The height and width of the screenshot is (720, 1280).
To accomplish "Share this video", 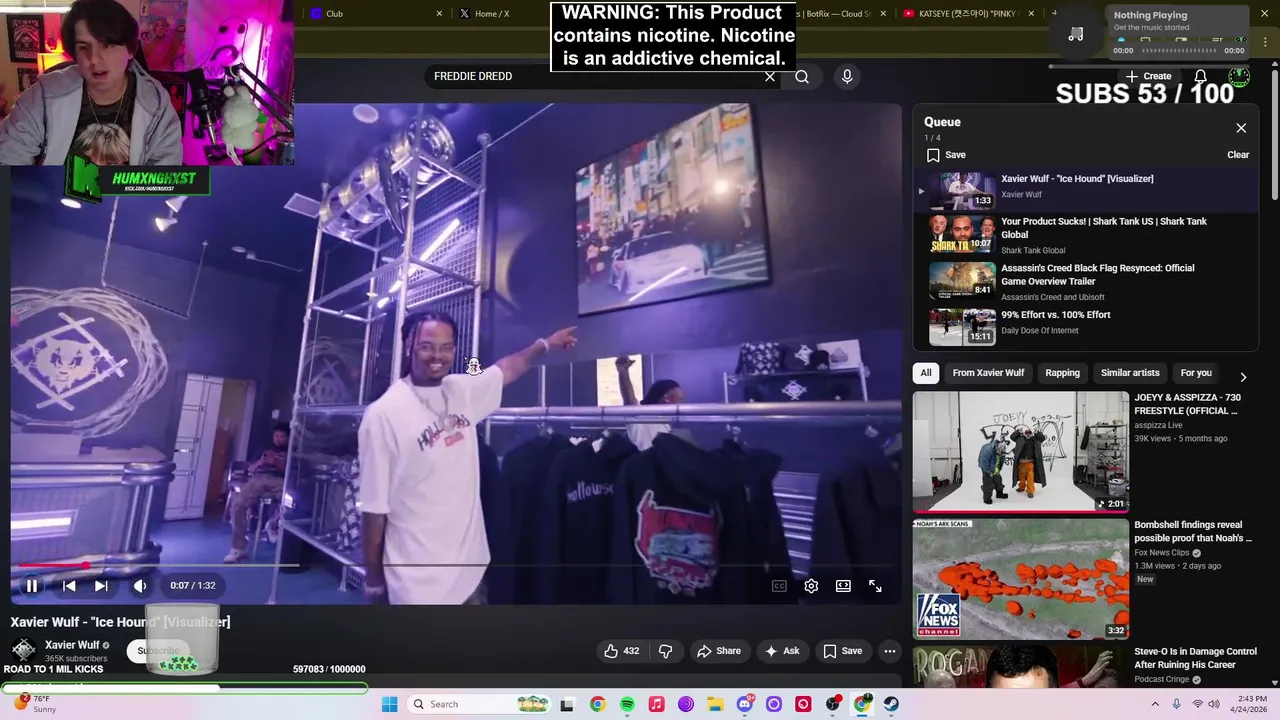I will tap(719, 651).
